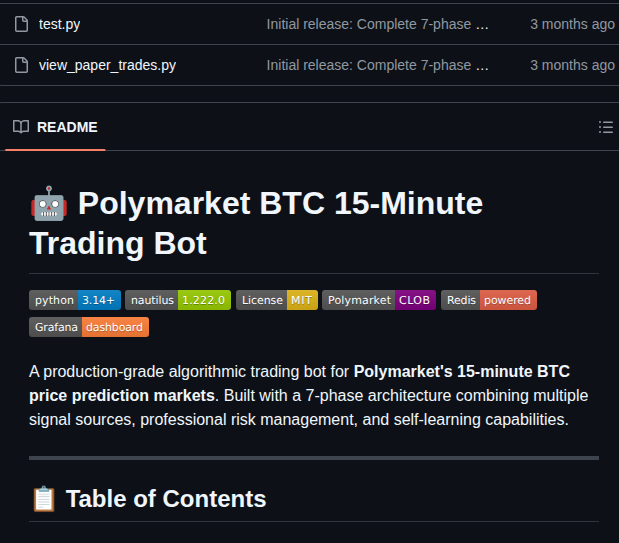Open commit message on the view_paper_trades.py row
619x543 pixels.
369,65
